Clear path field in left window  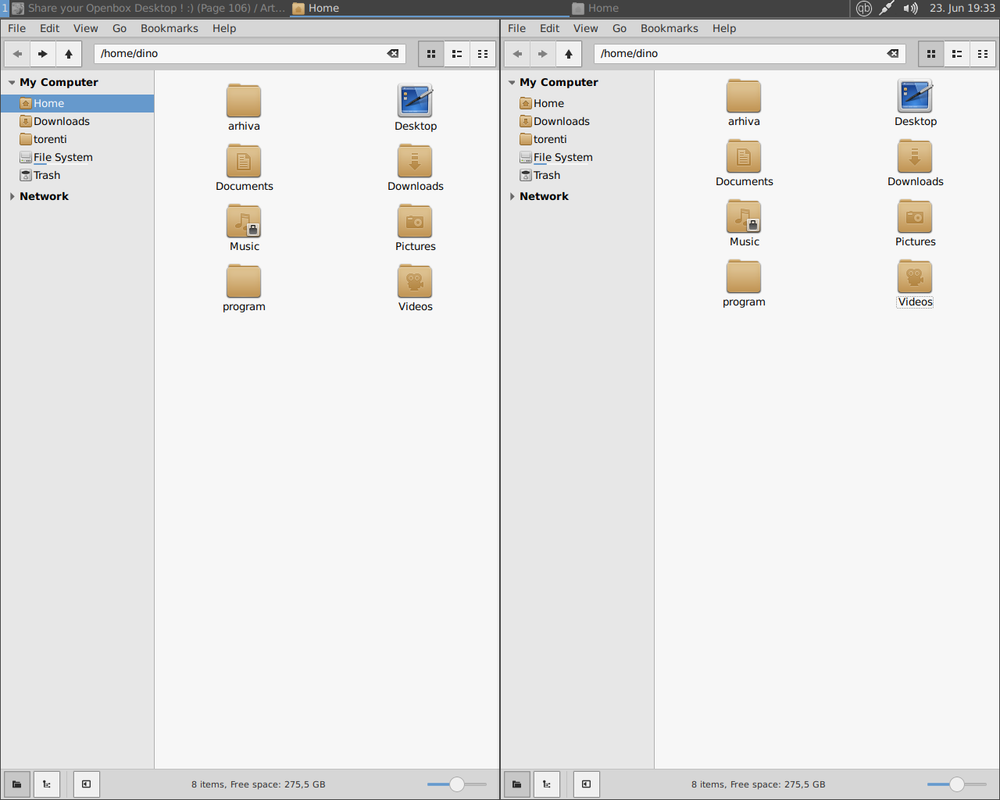393,54
